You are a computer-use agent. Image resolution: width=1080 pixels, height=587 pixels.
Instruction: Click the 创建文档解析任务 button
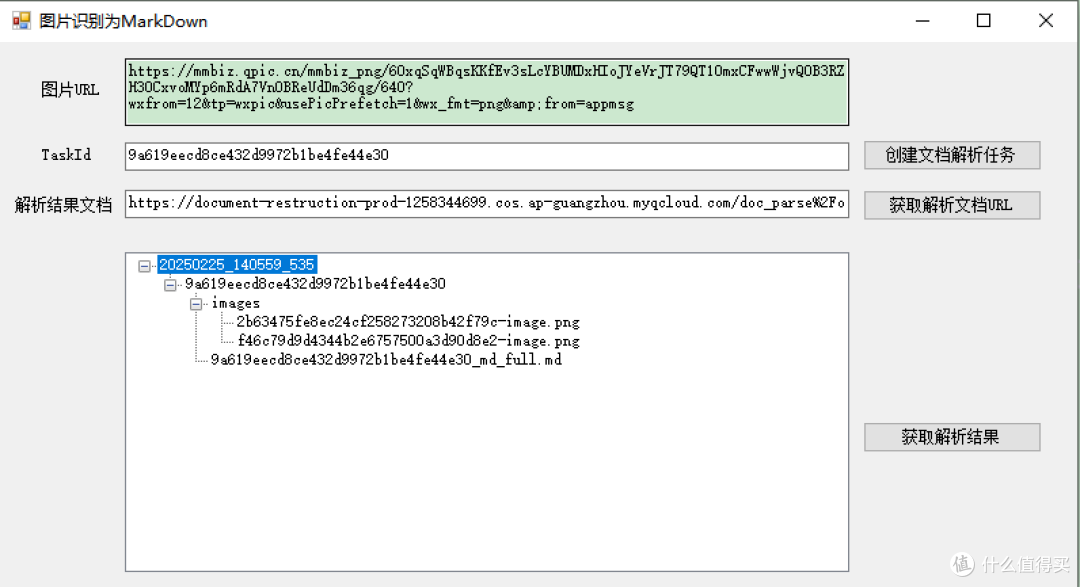pyautogui.click(x=952, y=155)
